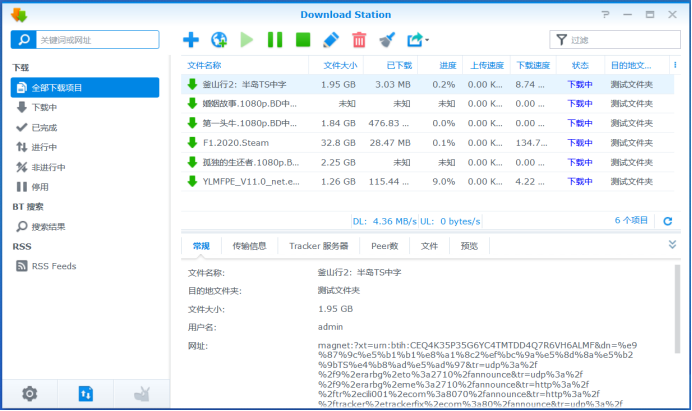Viewport: 692px width, 411px height.
Task: Select 下载中 category in sidebar
Action: pyautogui.click(x=85, y=107)
